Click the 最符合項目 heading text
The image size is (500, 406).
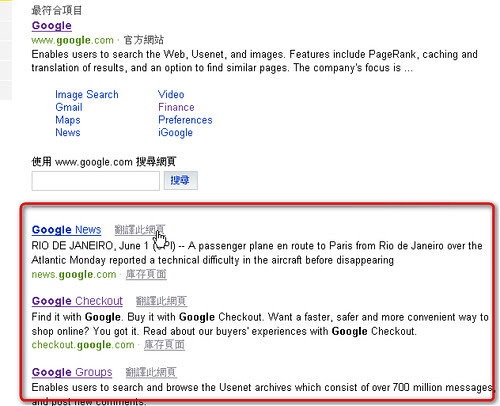point(57,10)
